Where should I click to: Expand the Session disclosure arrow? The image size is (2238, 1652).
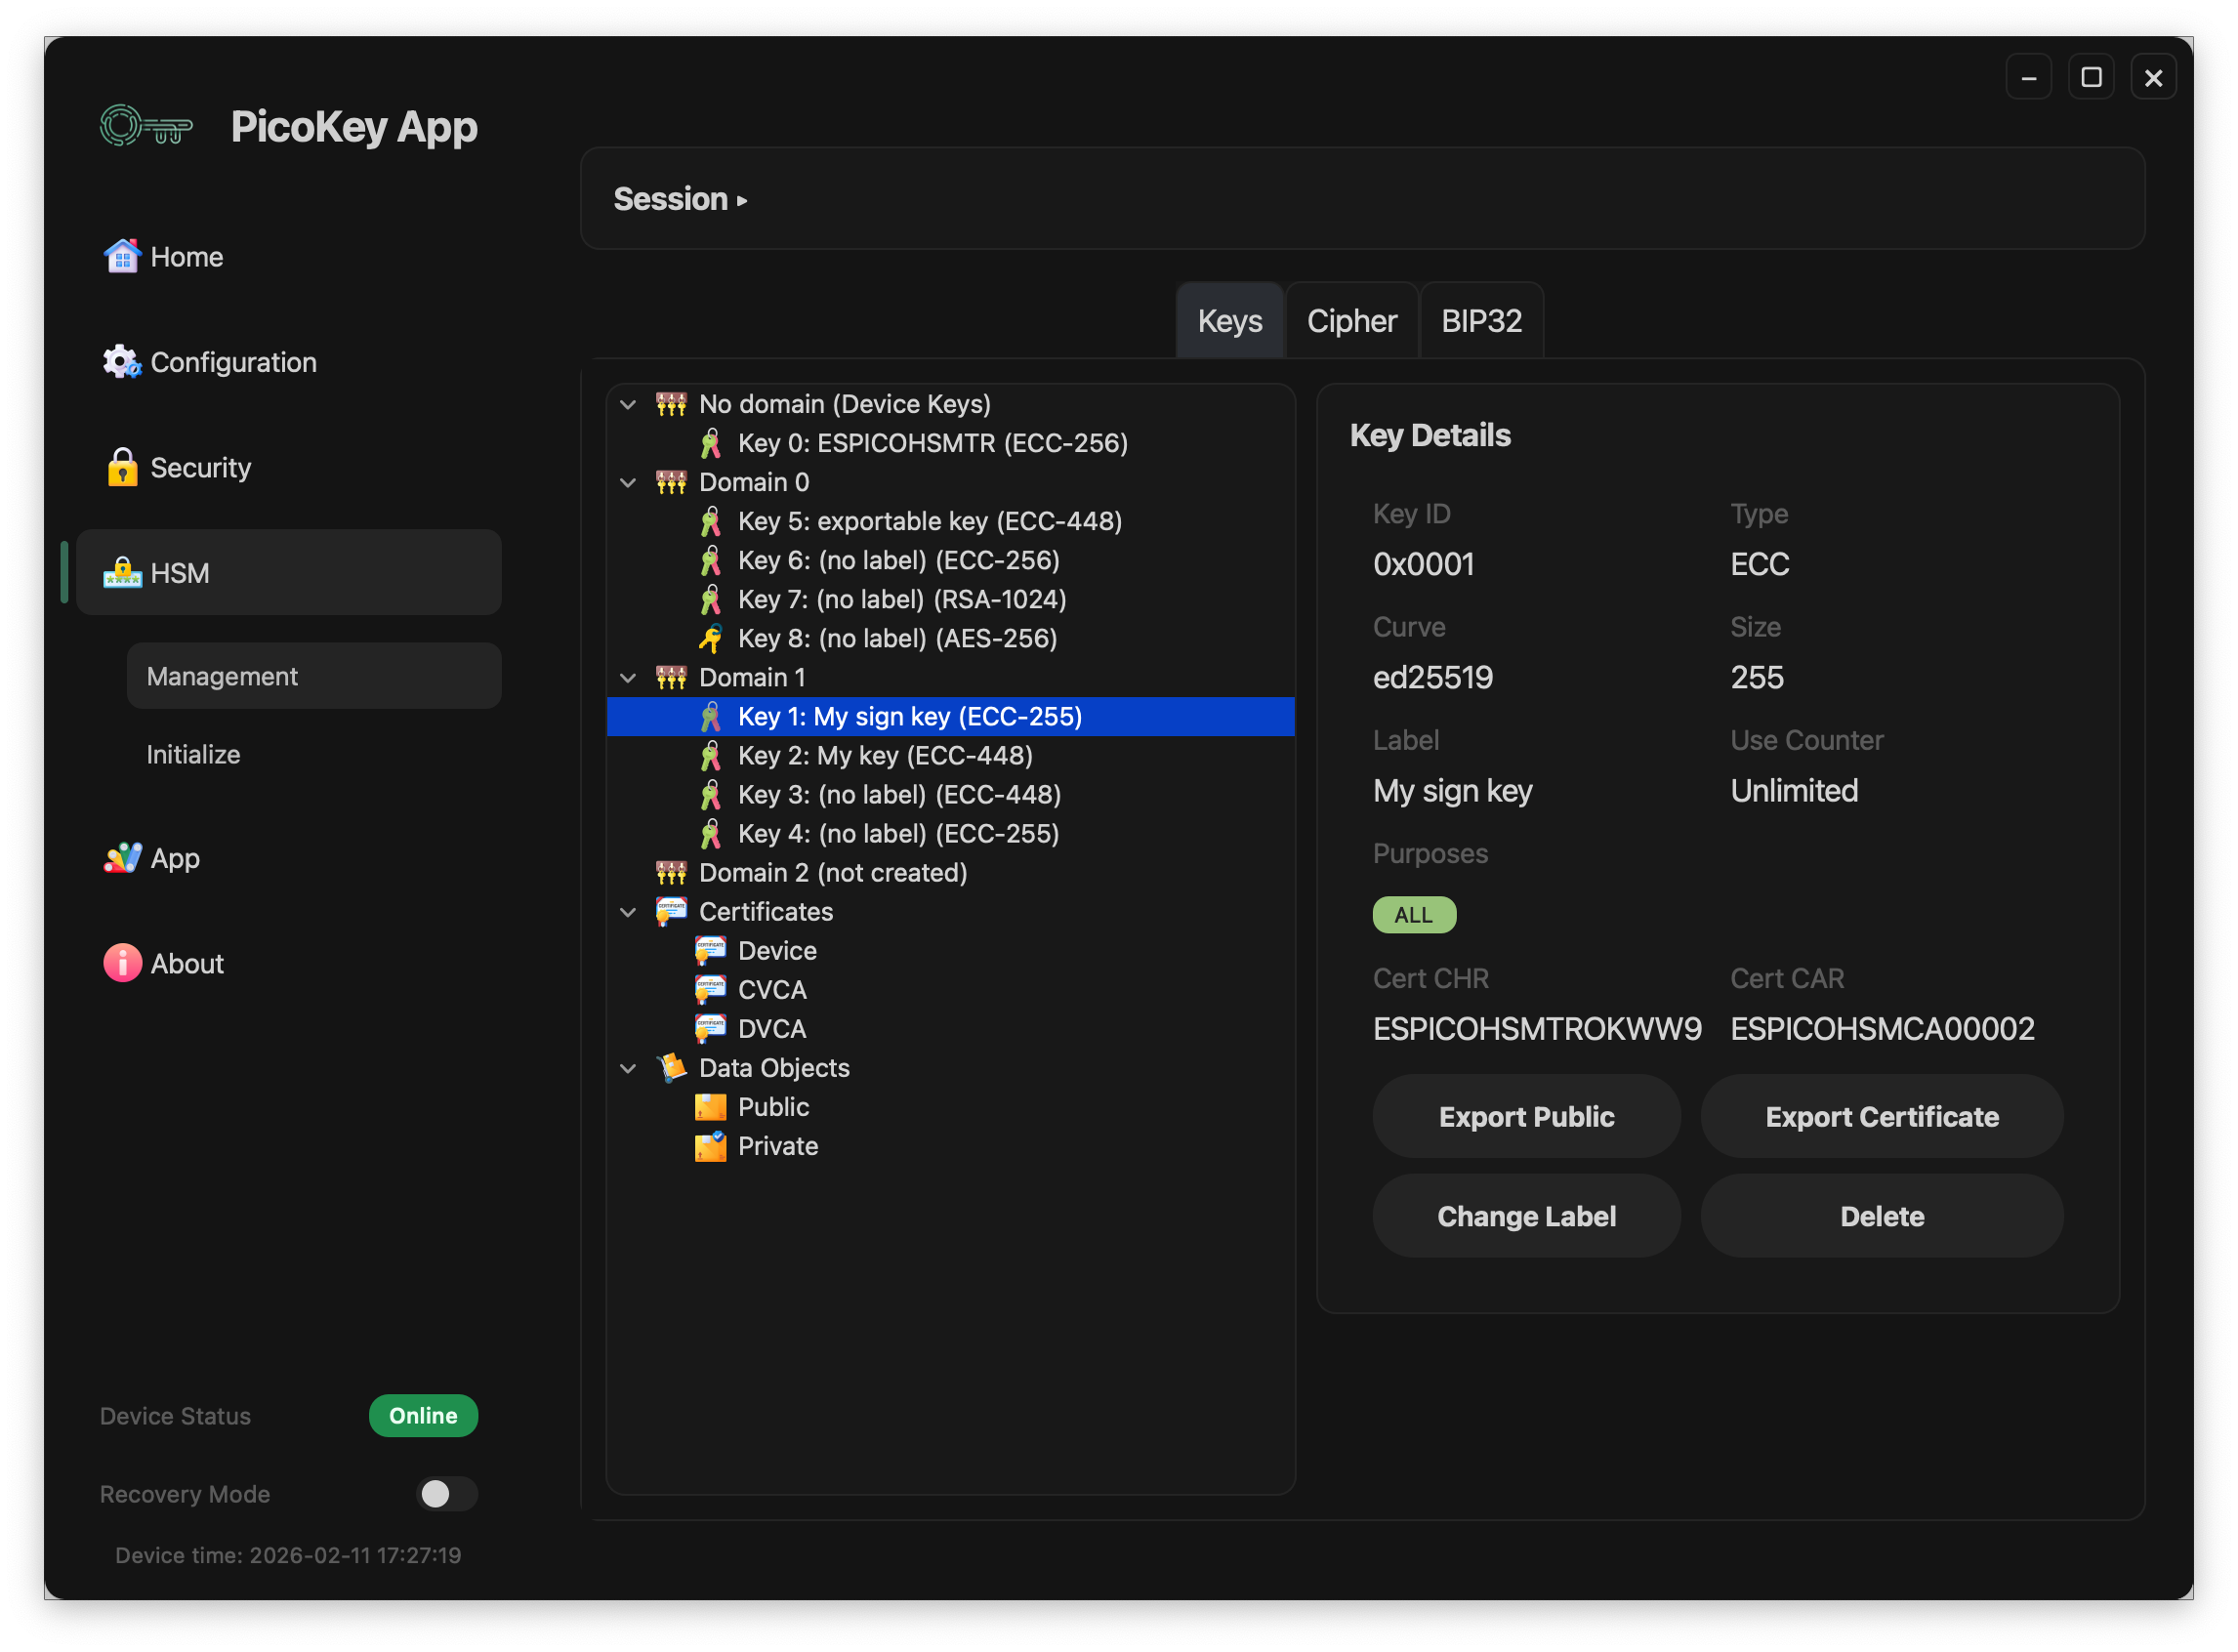(742, 200)
